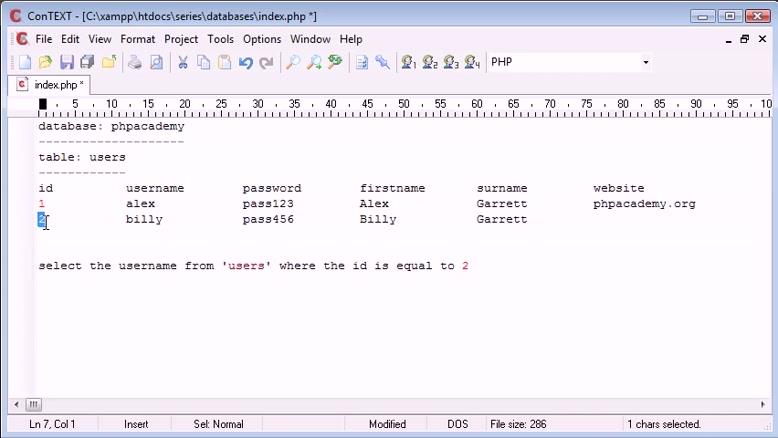Paste from clipboard toolbar icon
Viewport: 778px width, 438px height.
coord(225,63)
